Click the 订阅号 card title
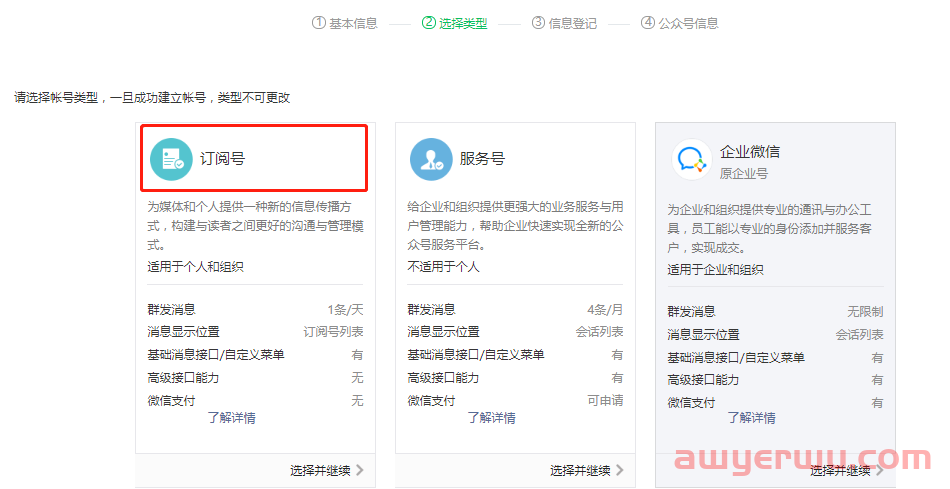This screenshot has width=950, height=489. click(222, 159)
